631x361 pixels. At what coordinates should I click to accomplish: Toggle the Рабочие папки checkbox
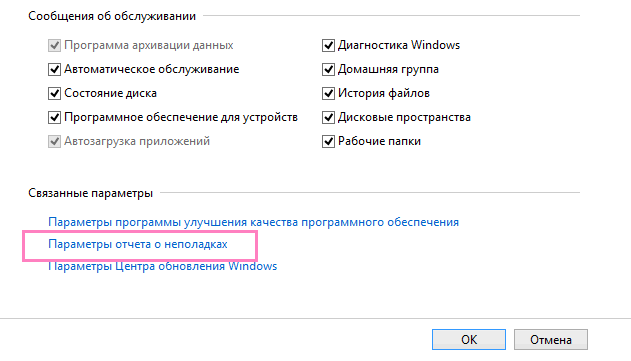coord(328,141)
